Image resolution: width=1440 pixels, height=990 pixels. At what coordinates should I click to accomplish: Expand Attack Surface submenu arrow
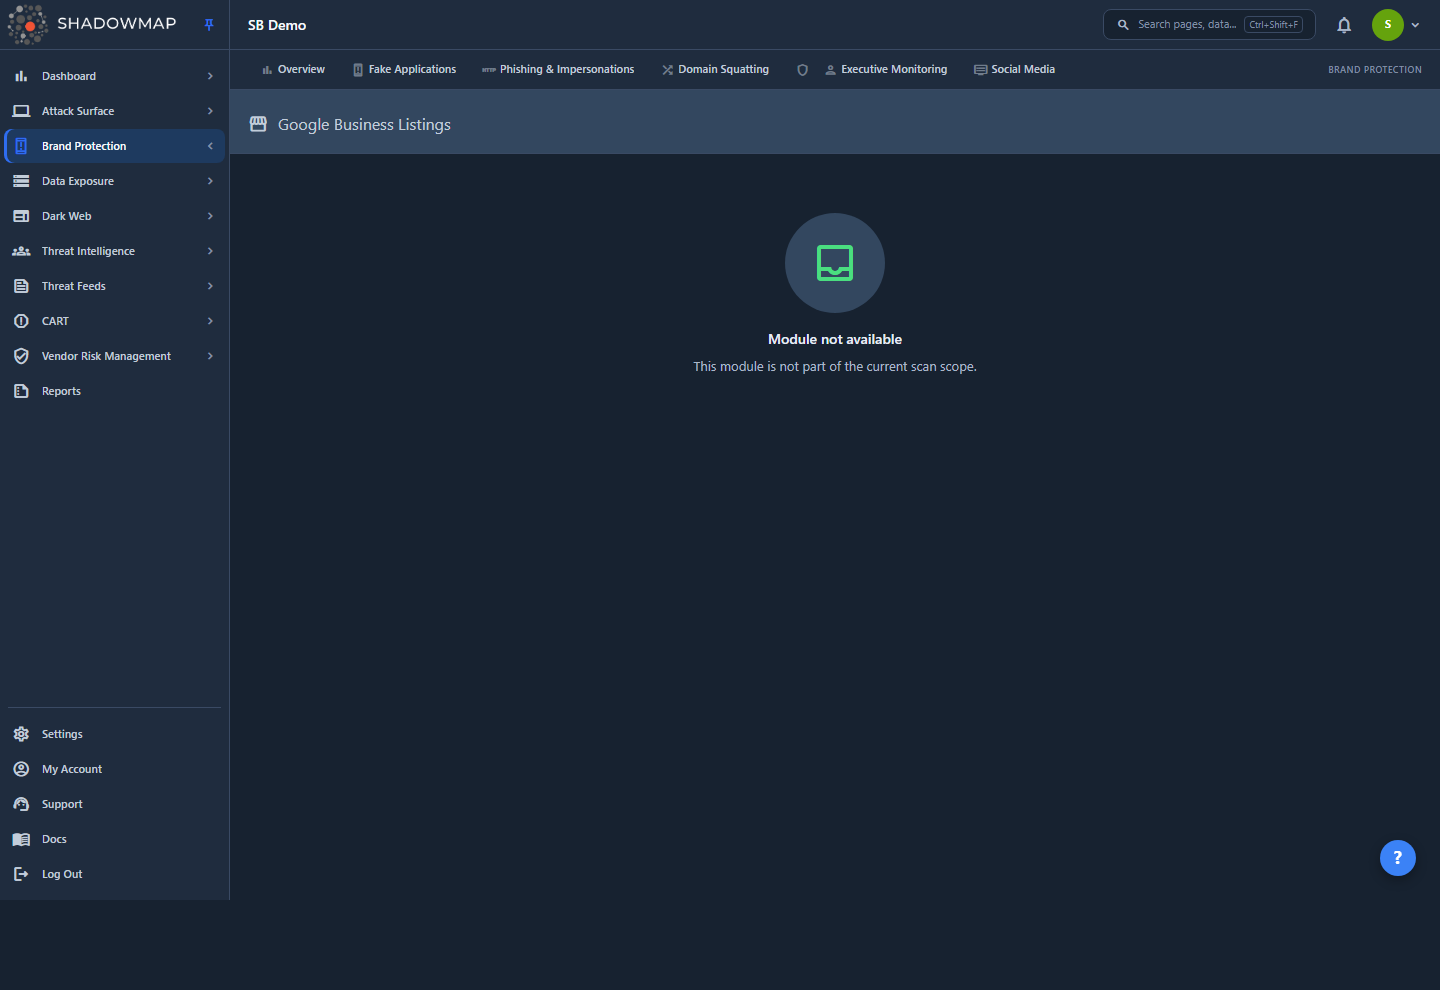click(210, 111)
